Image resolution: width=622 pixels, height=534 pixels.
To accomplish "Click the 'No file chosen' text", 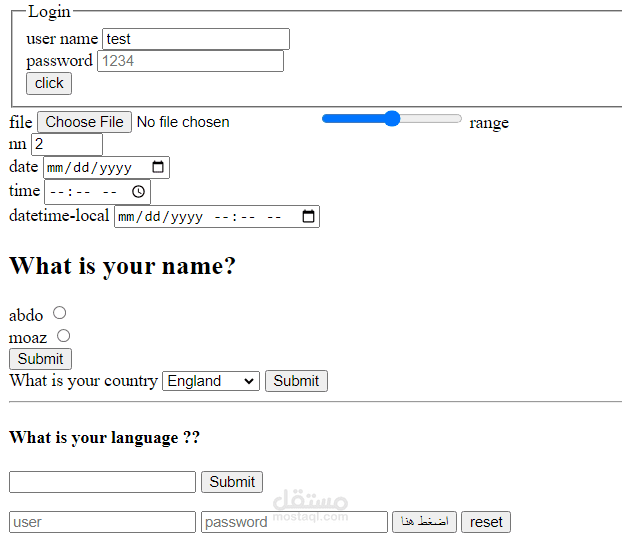I will pyautogui.click(x=183, y=122).
